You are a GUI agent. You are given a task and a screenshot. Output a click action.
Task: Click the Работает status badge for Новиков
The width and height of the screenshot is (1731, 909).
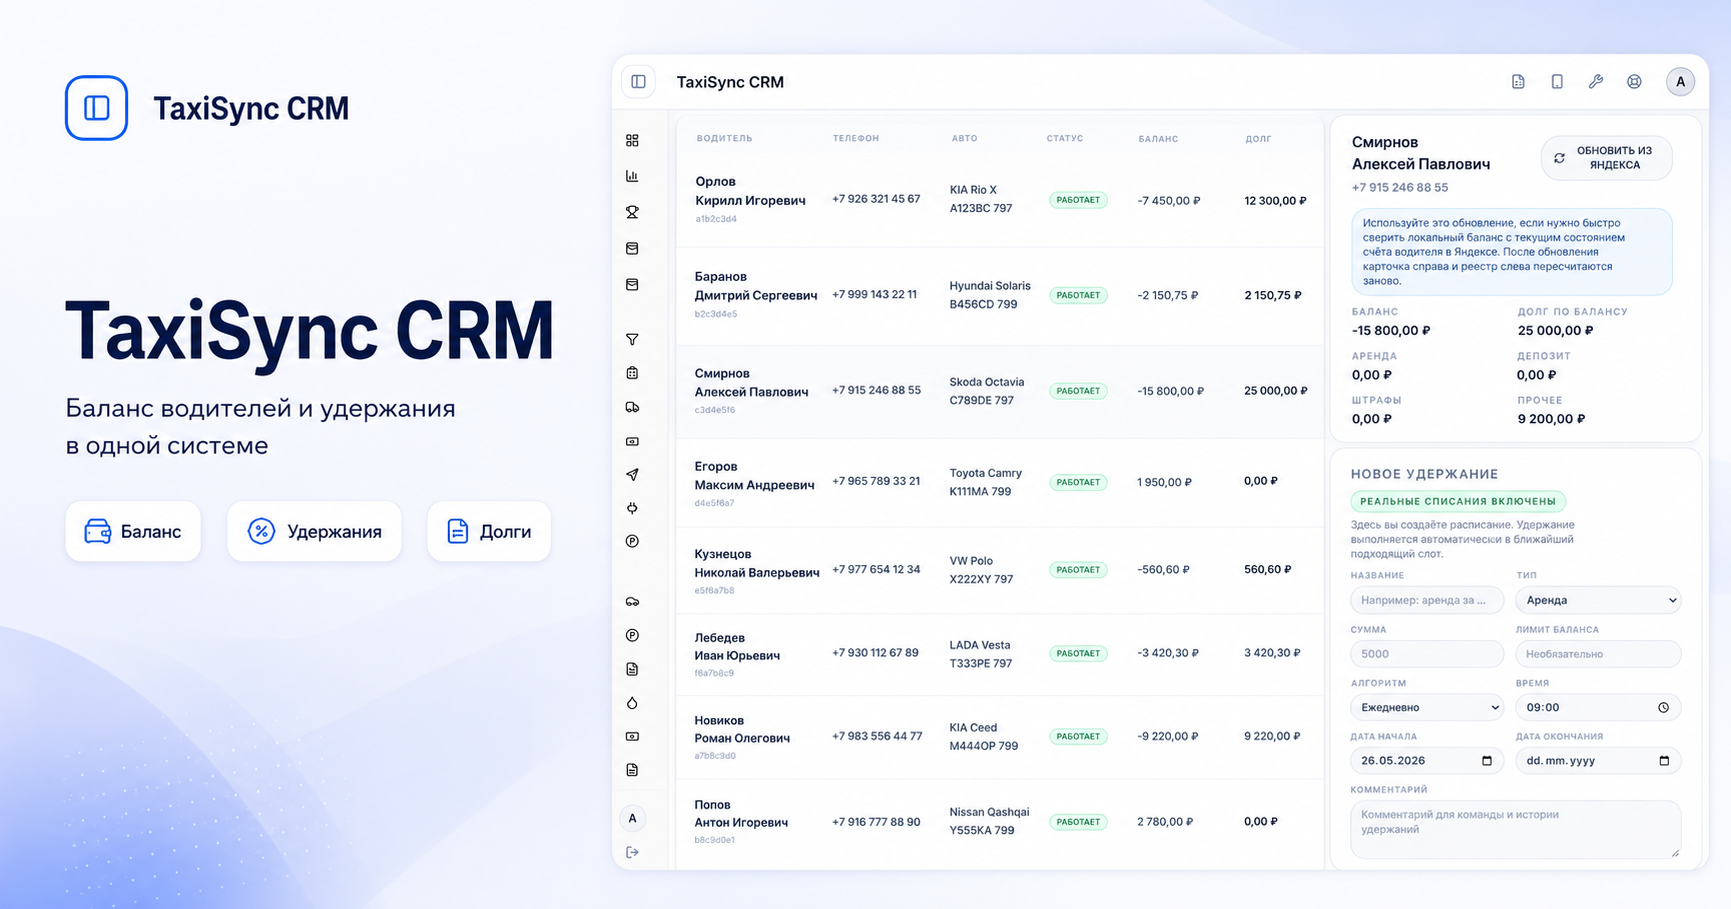click(1078, 736)
